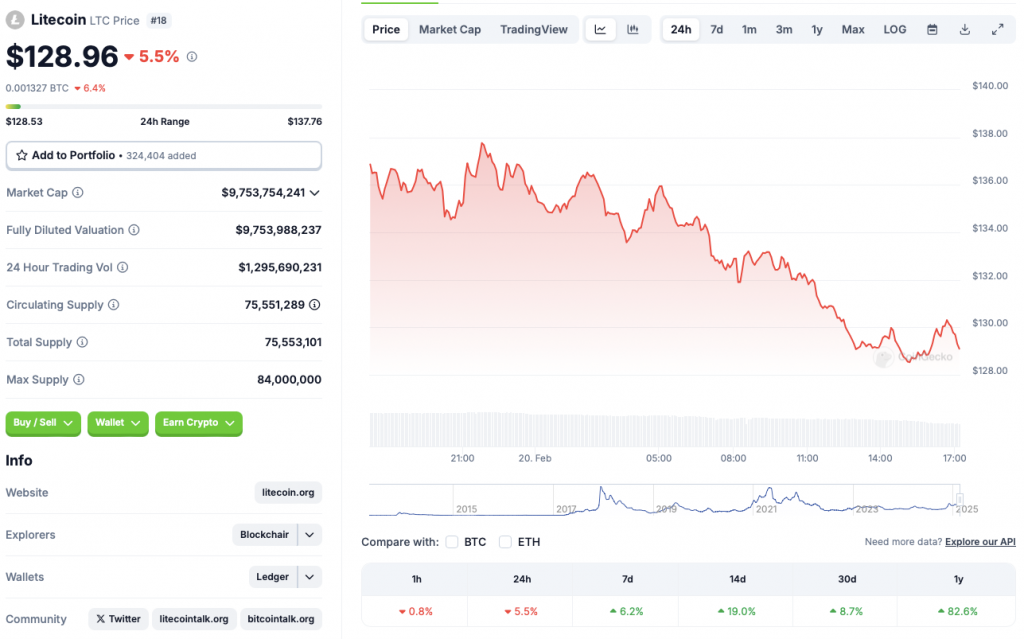The width and height of the screenshot is (1024, 639).
Task: Select the 1y time range
Action: coord(817,29)
